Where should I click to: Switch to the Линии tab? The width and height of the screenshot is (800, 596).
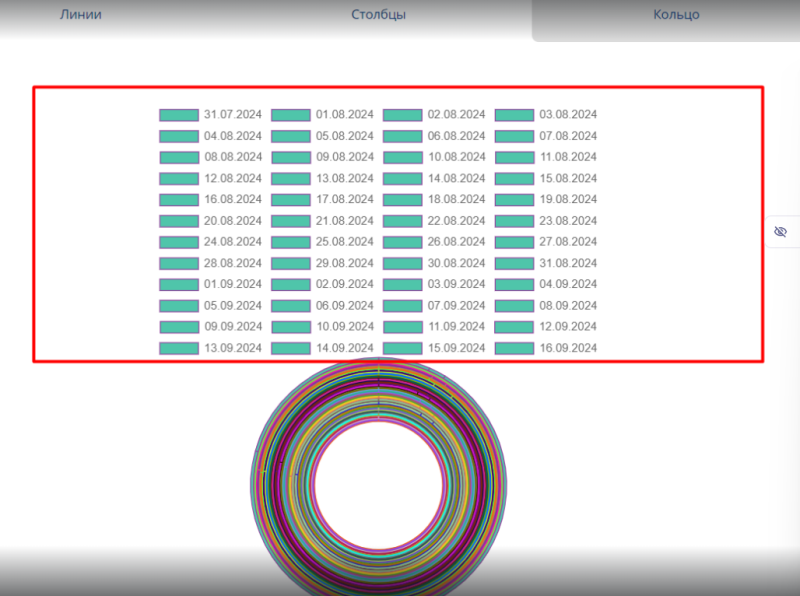pos(81,15)
